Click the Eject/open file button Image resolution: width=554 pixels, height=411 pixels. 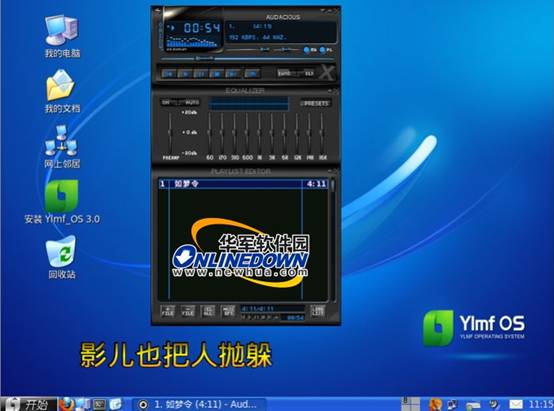pyautogui.click(x=252, y=74)
